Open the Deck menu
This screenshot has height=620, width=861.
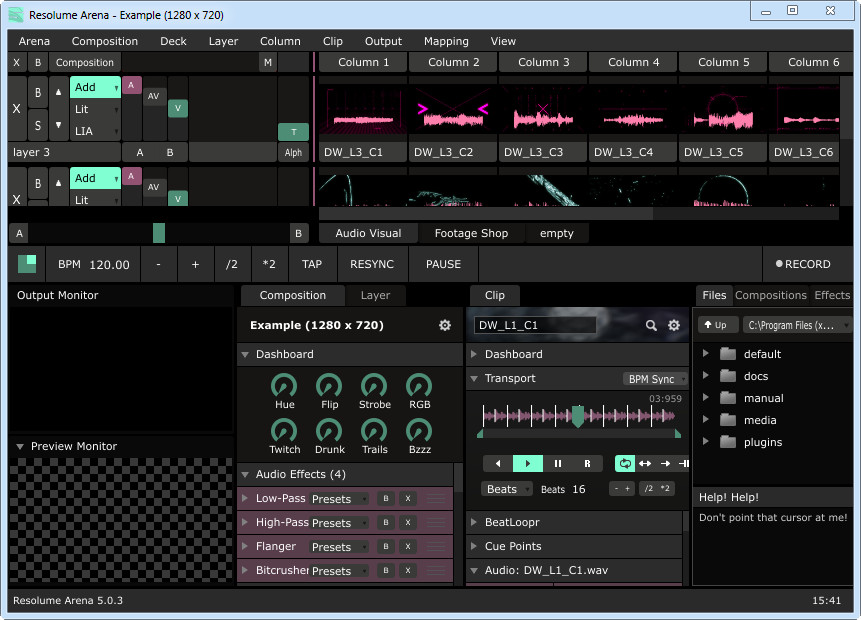(x=173, y=41)
